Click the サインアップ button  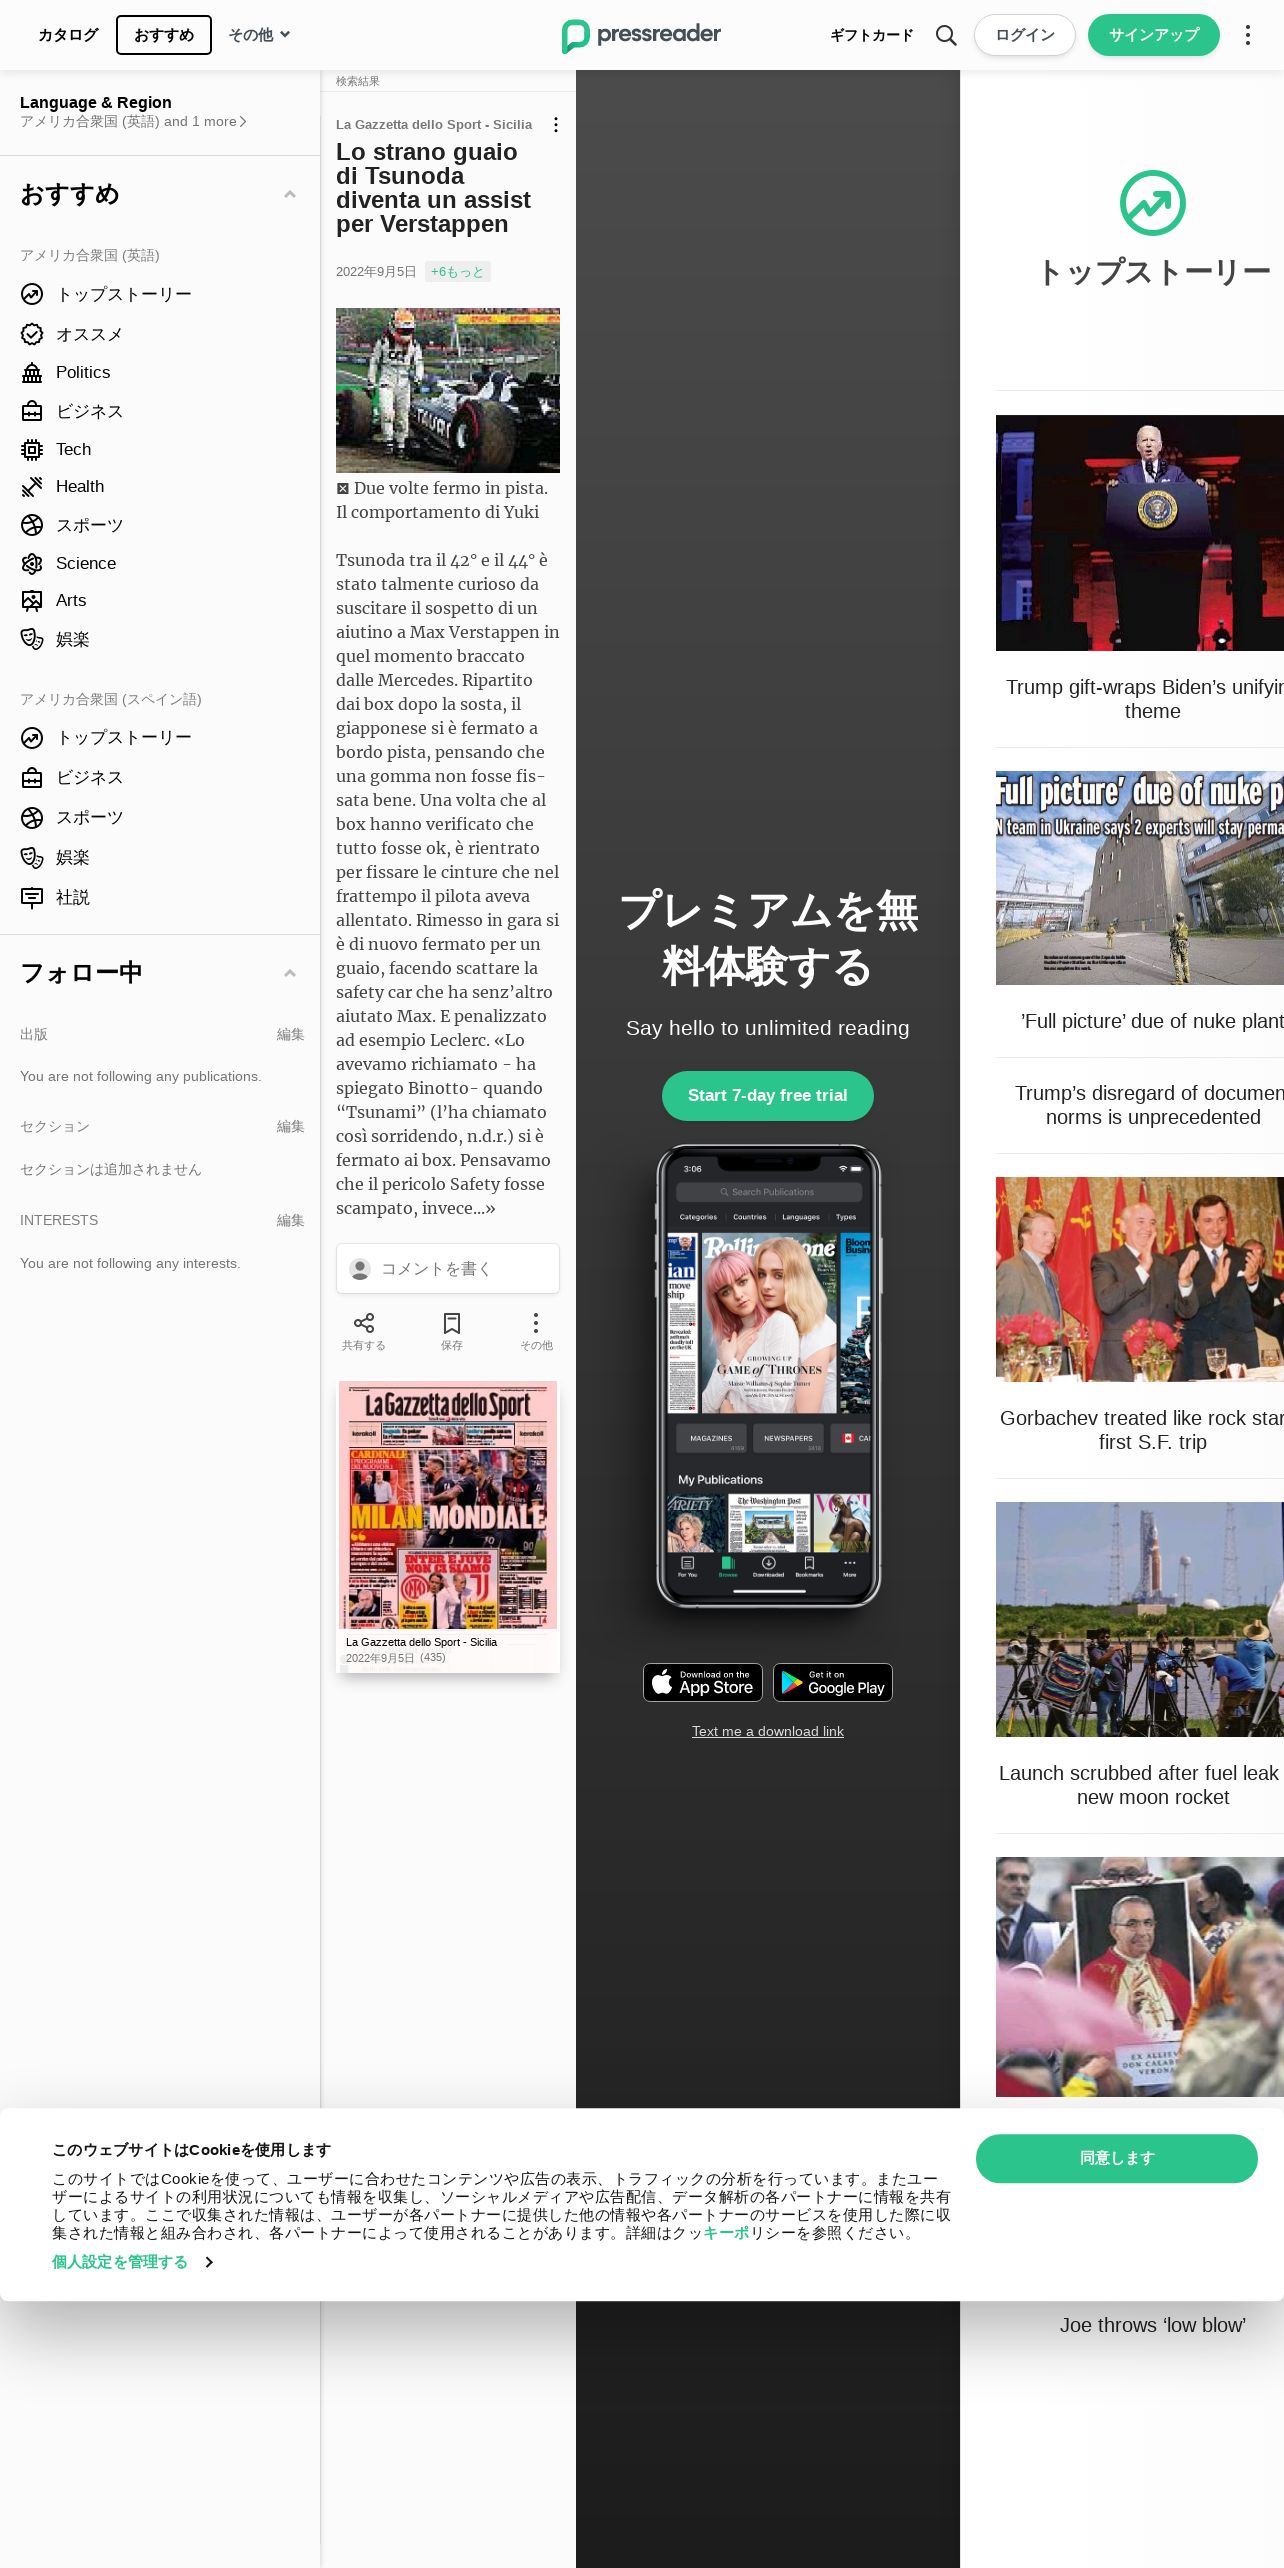(1154, 35)
